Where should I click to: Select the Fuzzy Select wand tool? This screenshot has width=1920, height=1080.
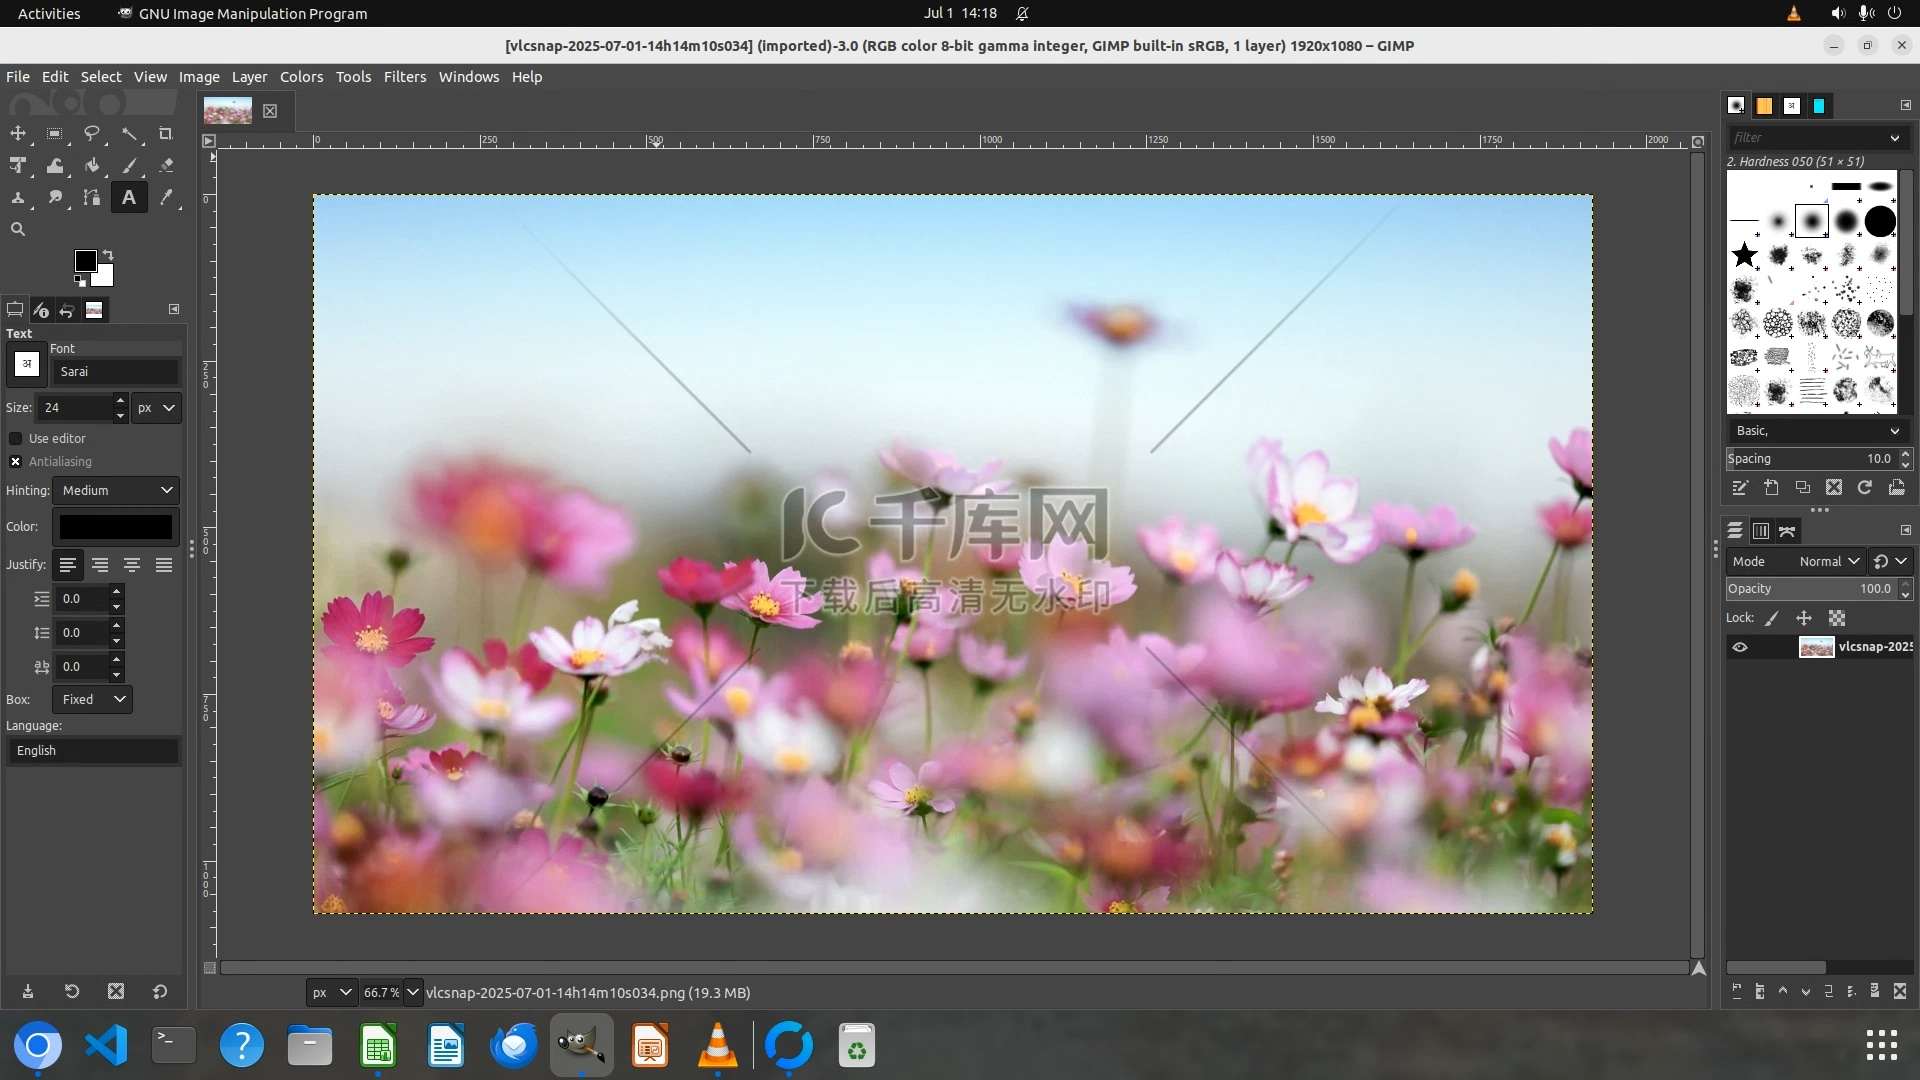click(129, 134)
